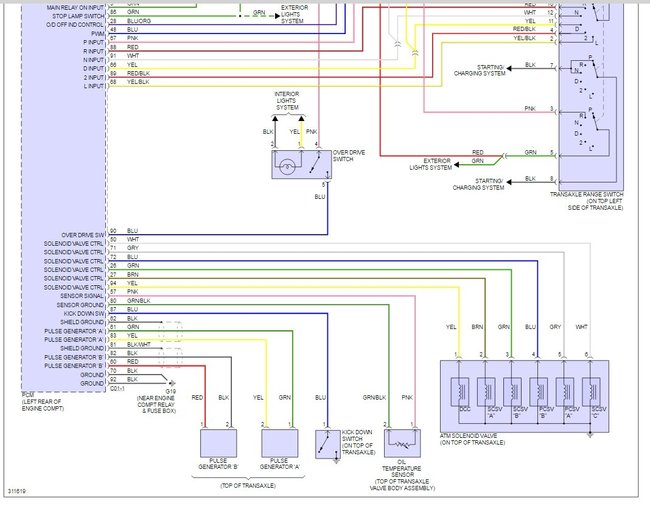Viewport: 650px width, 506px height.
Task: Click the 'BLU' wire label at pin 90
Action: (x=132, y=230)
